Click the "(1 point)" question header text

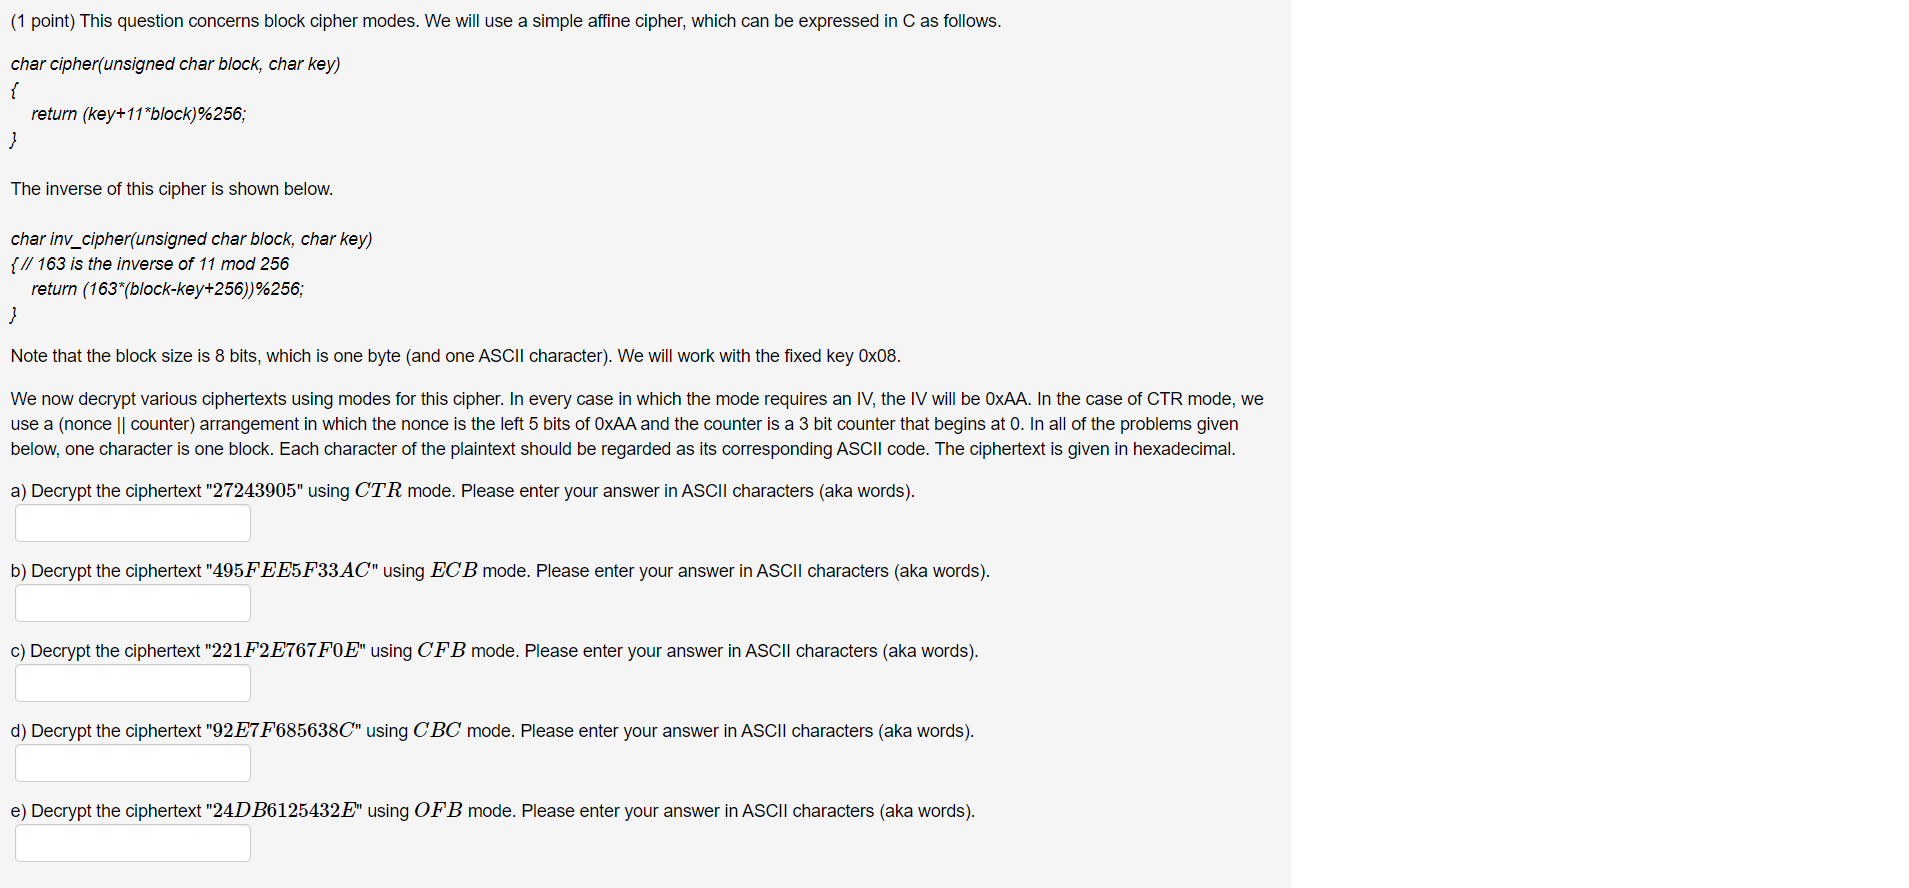pos(42,20)
